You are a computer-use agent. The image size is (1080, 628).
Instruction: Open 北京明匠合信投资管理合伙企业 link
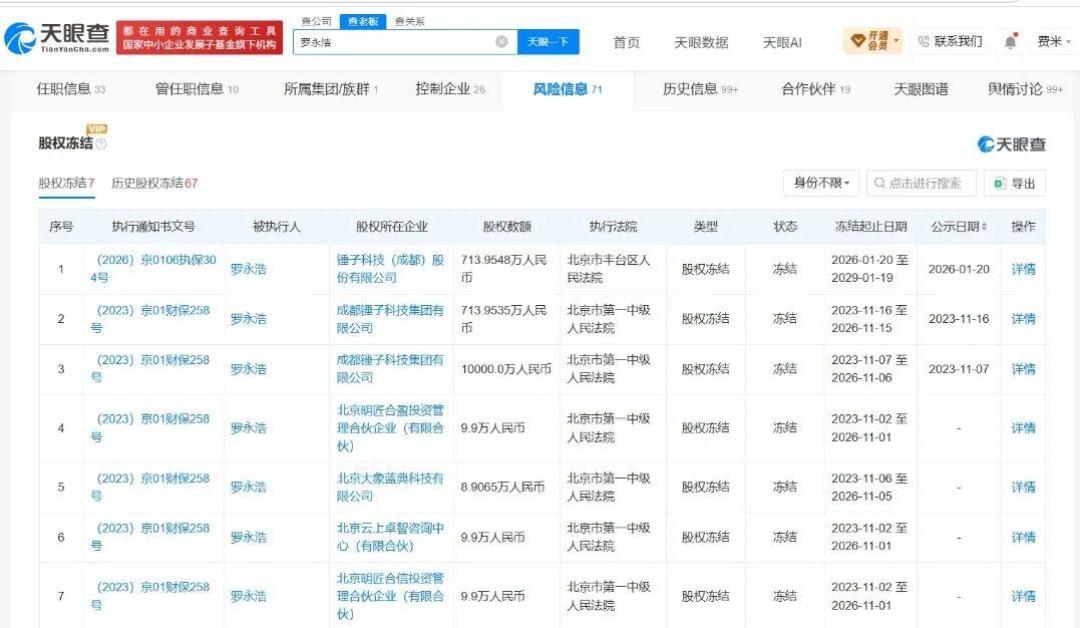coord(390,596)
